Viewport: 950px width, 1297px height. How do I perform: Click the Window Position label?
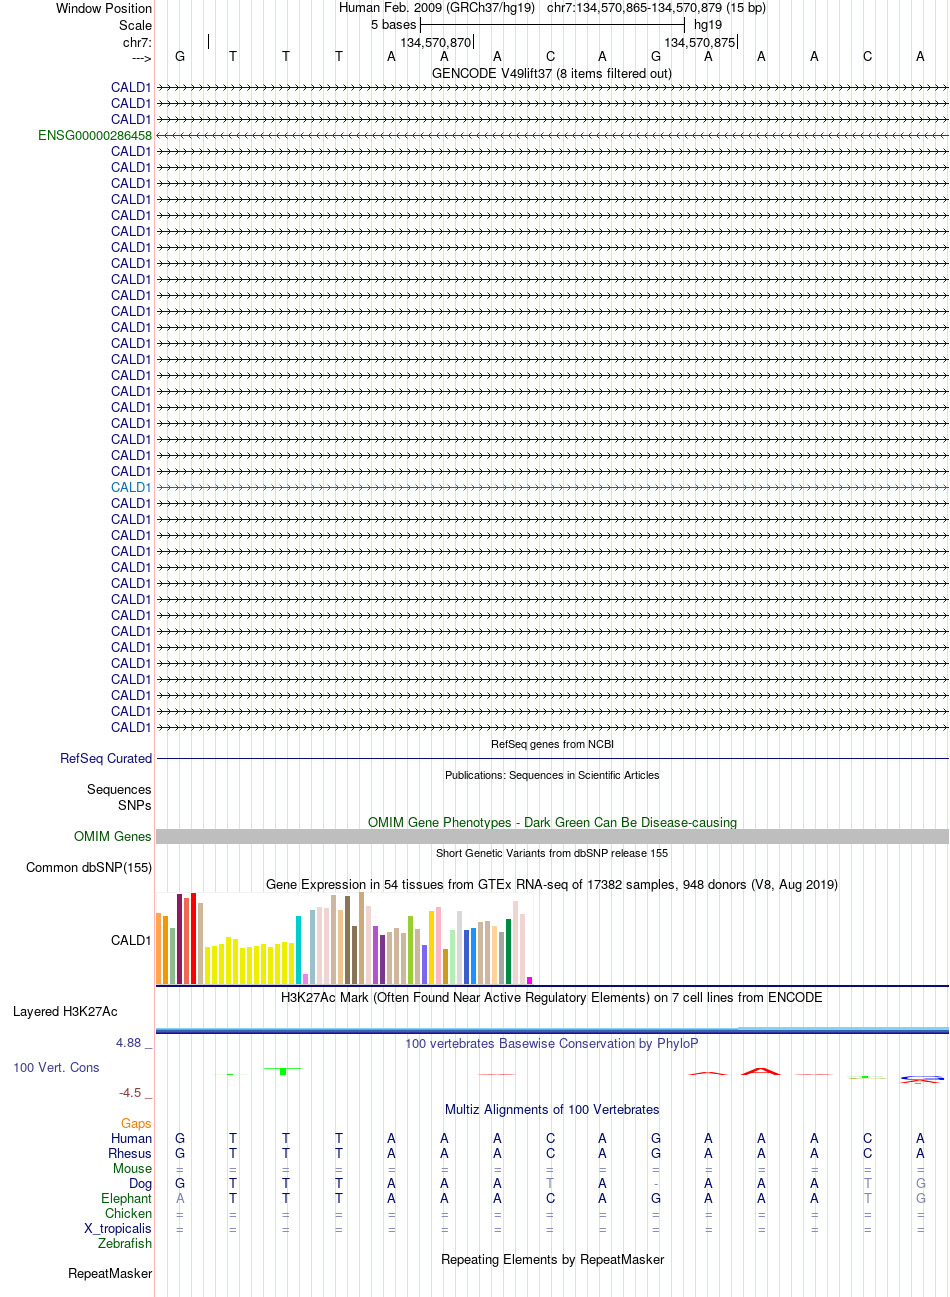(104, 8)
